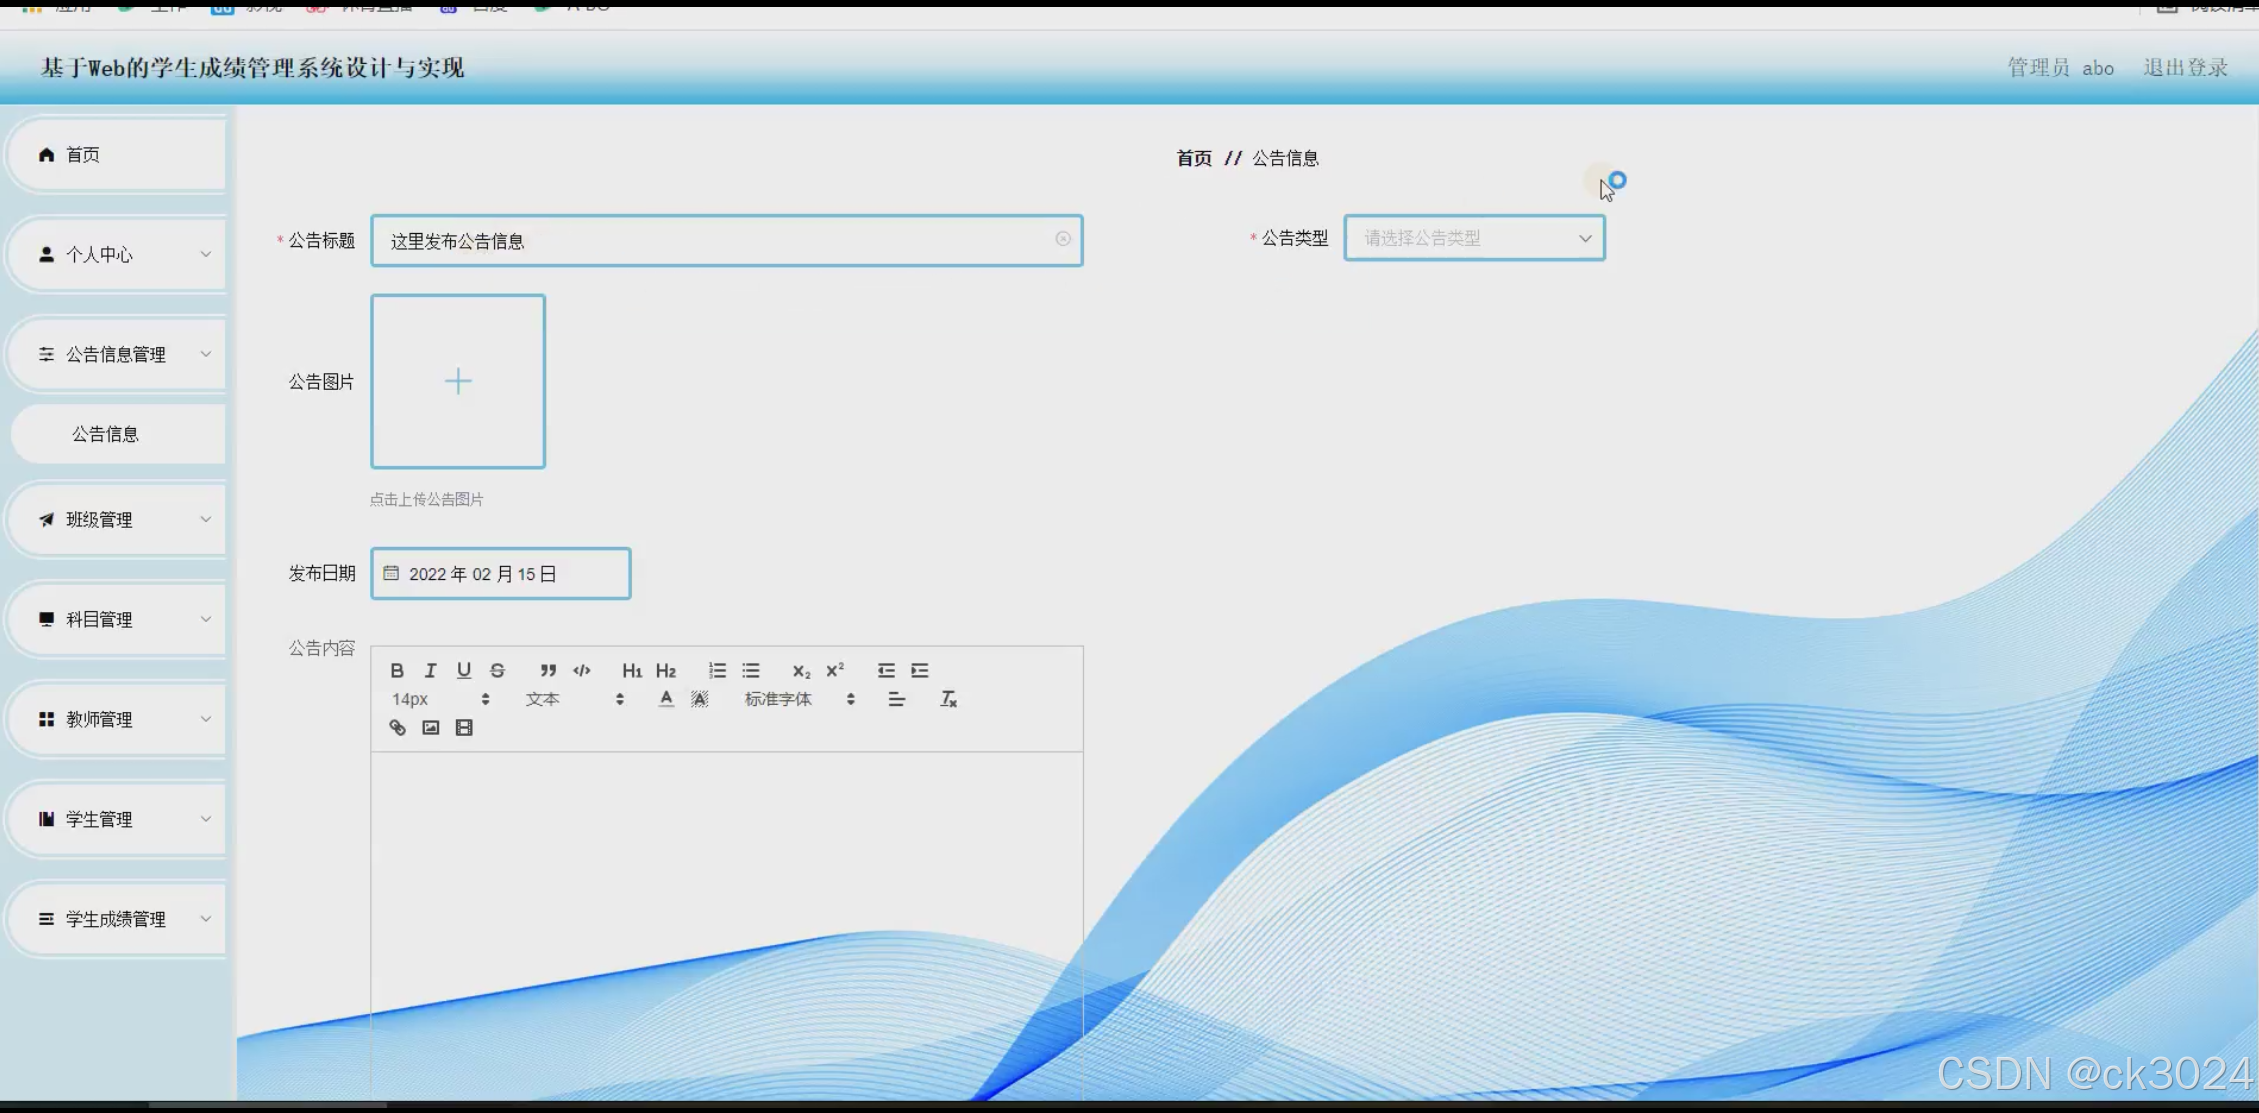Toggle the blockquote formatting
The image size is (2259, 1113).
pyautogui.click(x=547, y=670)
